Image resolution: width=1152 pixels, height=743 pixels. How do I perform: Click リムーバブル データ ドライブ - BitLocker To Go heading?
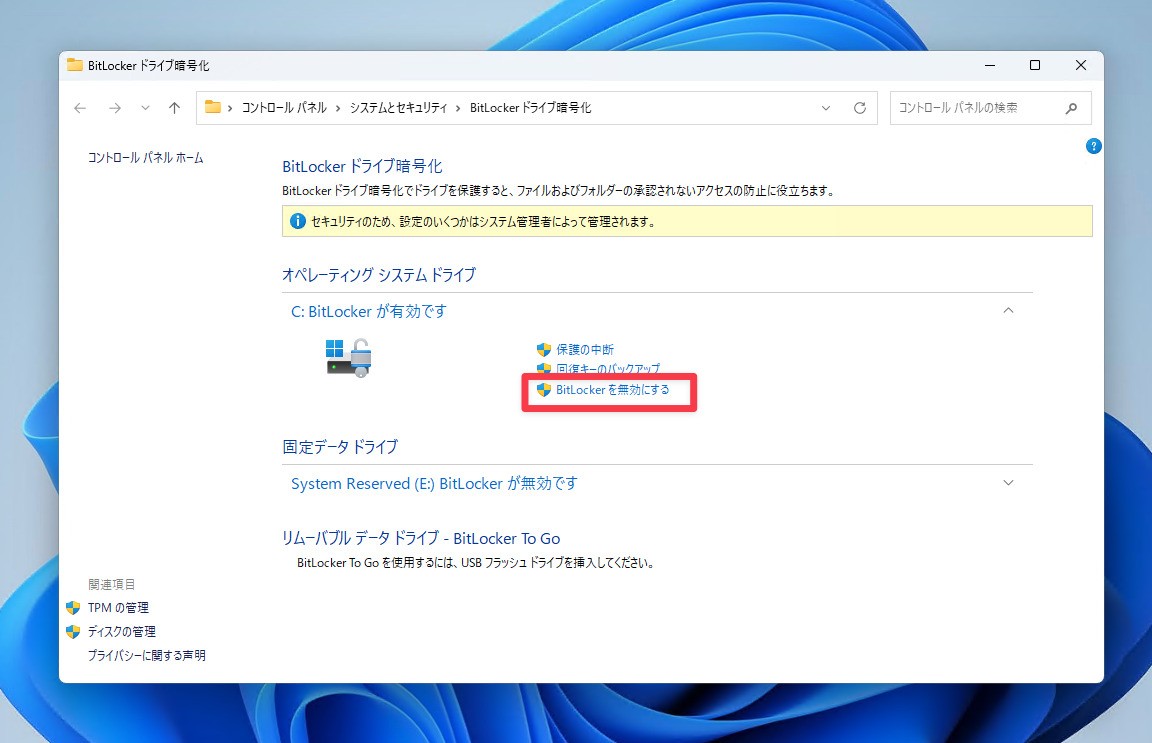[421, 538]
